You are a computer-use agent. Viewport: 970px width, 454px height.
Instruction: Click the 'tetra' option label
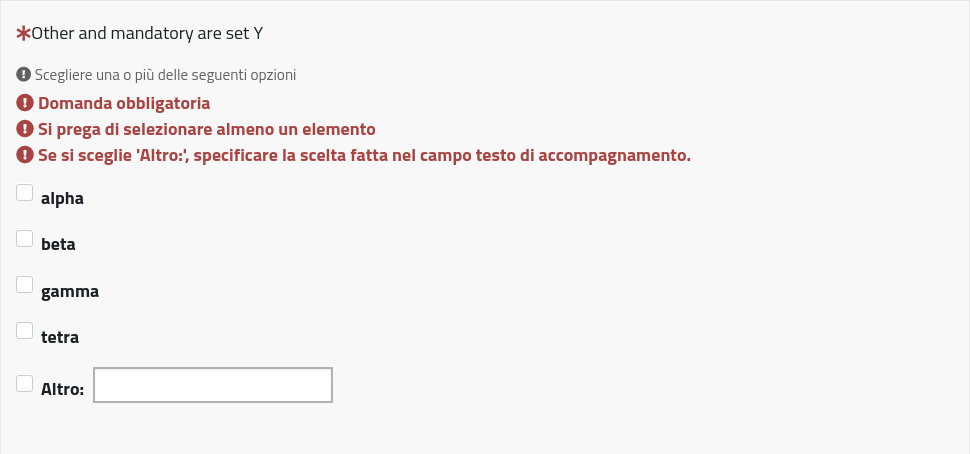click(x=60, y=338)
